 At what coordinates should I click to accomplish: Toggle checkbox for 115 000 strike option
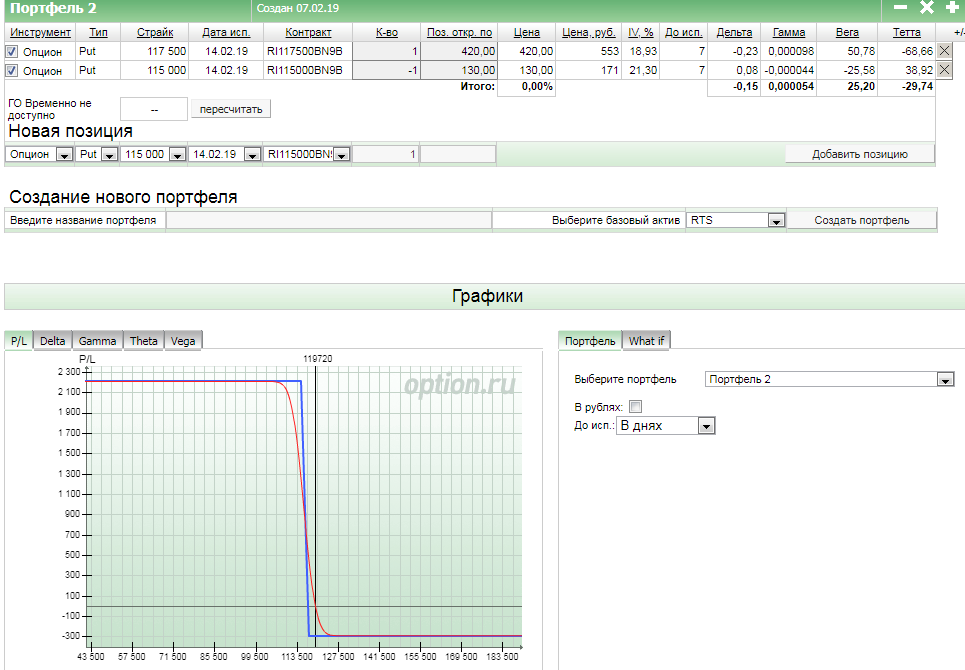12,71
